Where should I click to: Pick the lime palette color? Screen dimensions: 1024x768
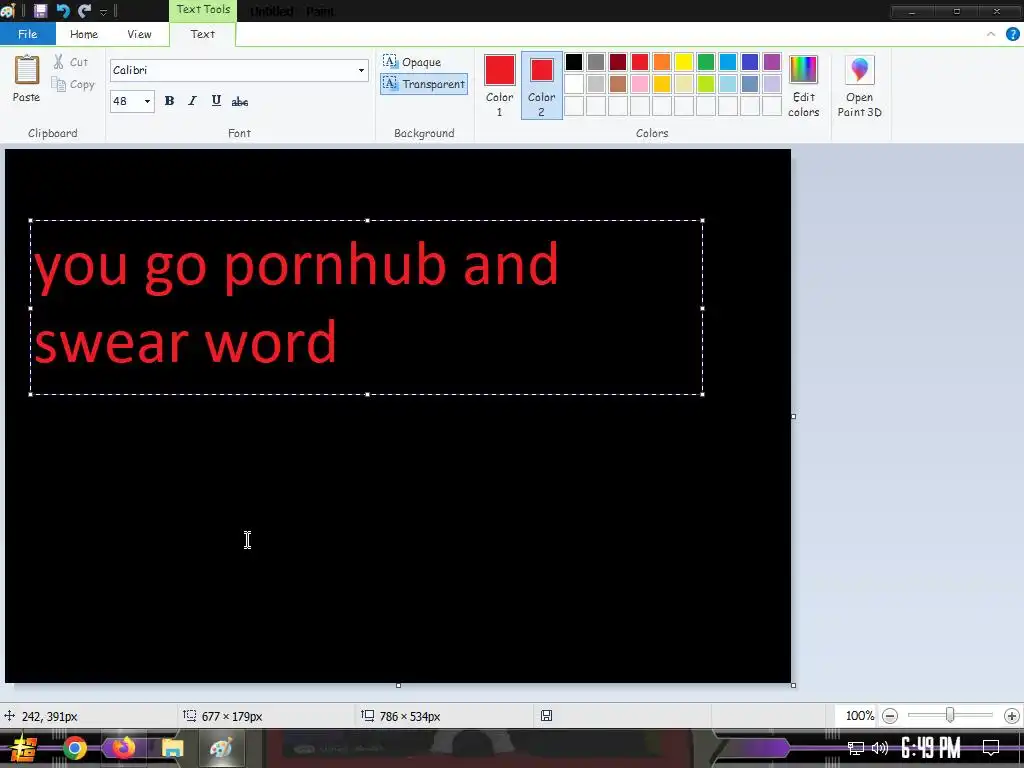[706, 84]
